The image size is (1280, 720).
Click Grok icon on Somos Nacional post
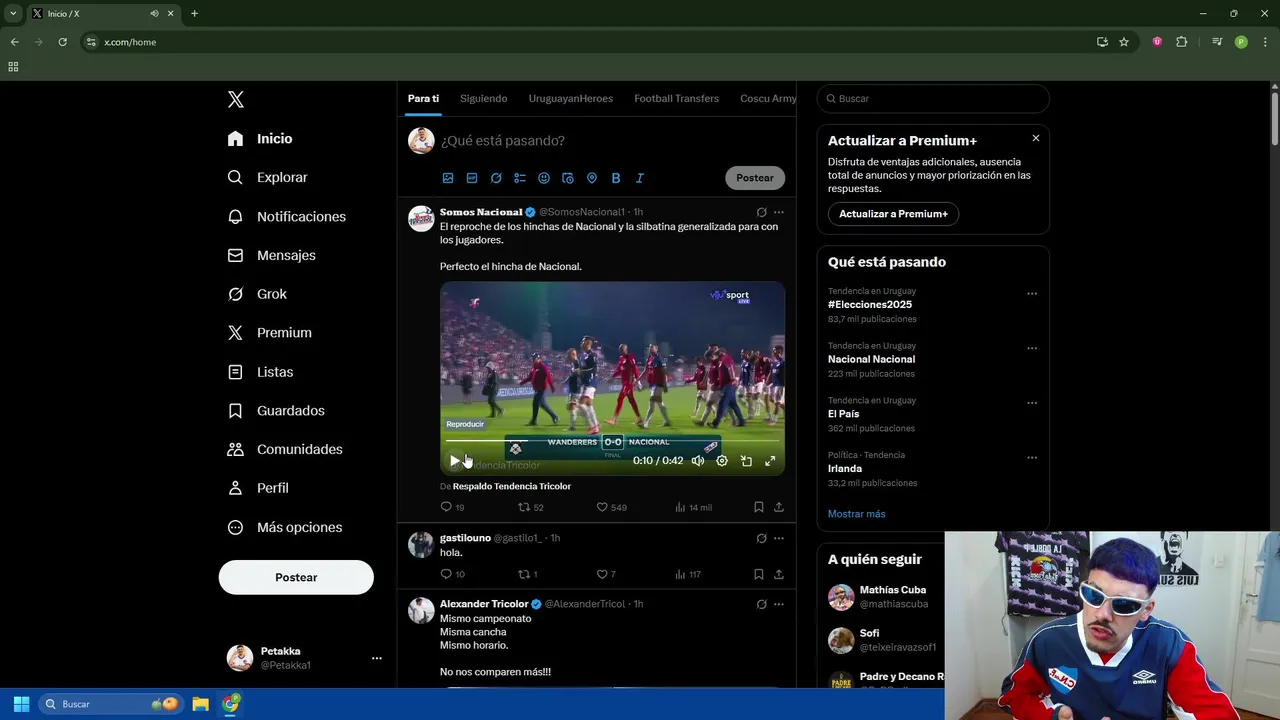[x=761, y=212]
